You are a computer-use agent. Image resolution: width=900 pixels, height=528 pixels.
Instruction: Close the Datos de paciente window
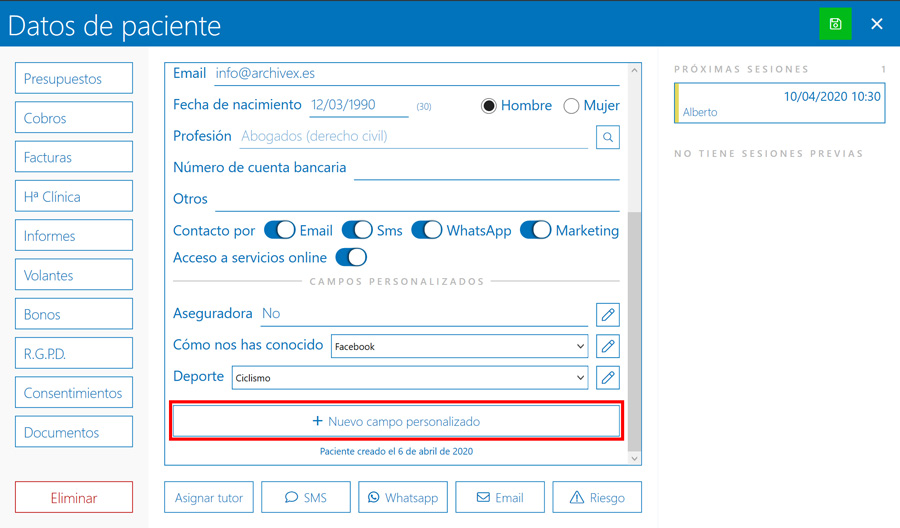tap(876, 24)
